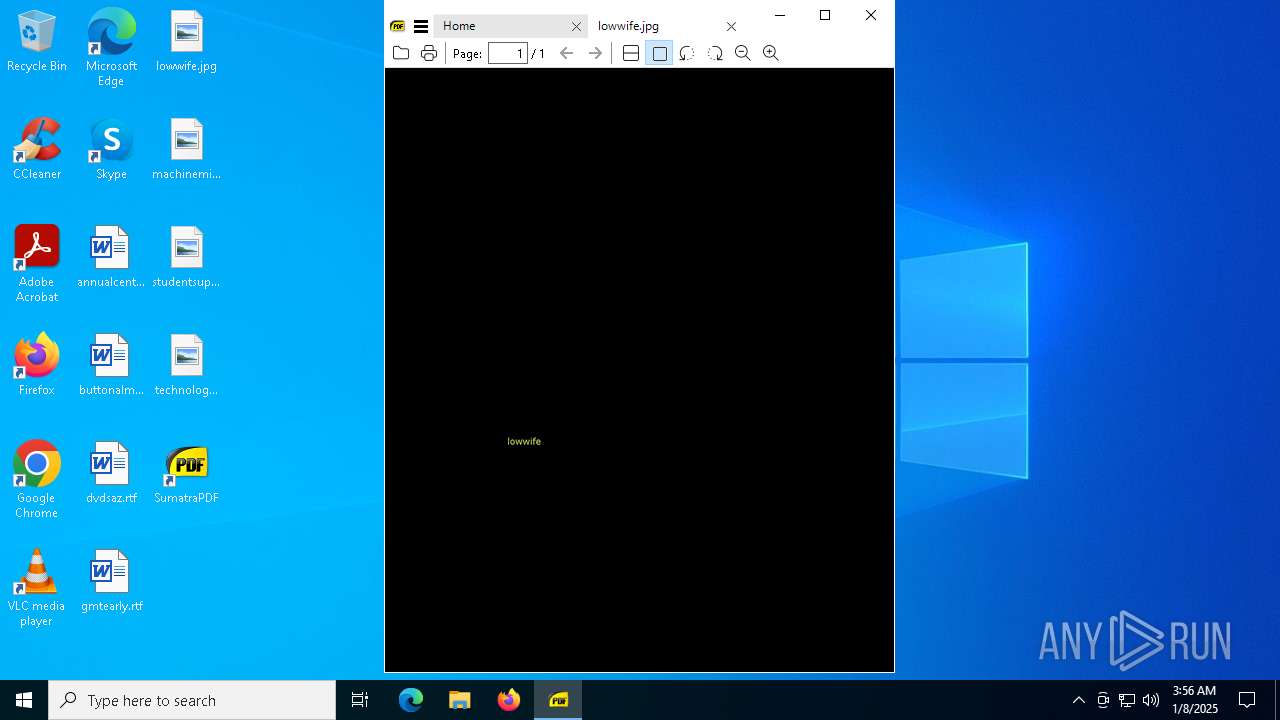Select machinemi... image file on desktop
The width and height of the screenshot is (1280, 720).
(186, 150)
